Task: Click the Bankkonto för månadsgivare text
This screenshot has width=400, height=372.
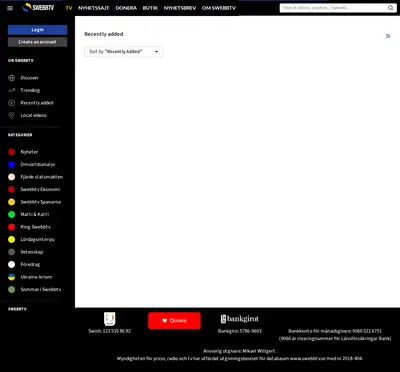Action: click(x=335, y=331)
